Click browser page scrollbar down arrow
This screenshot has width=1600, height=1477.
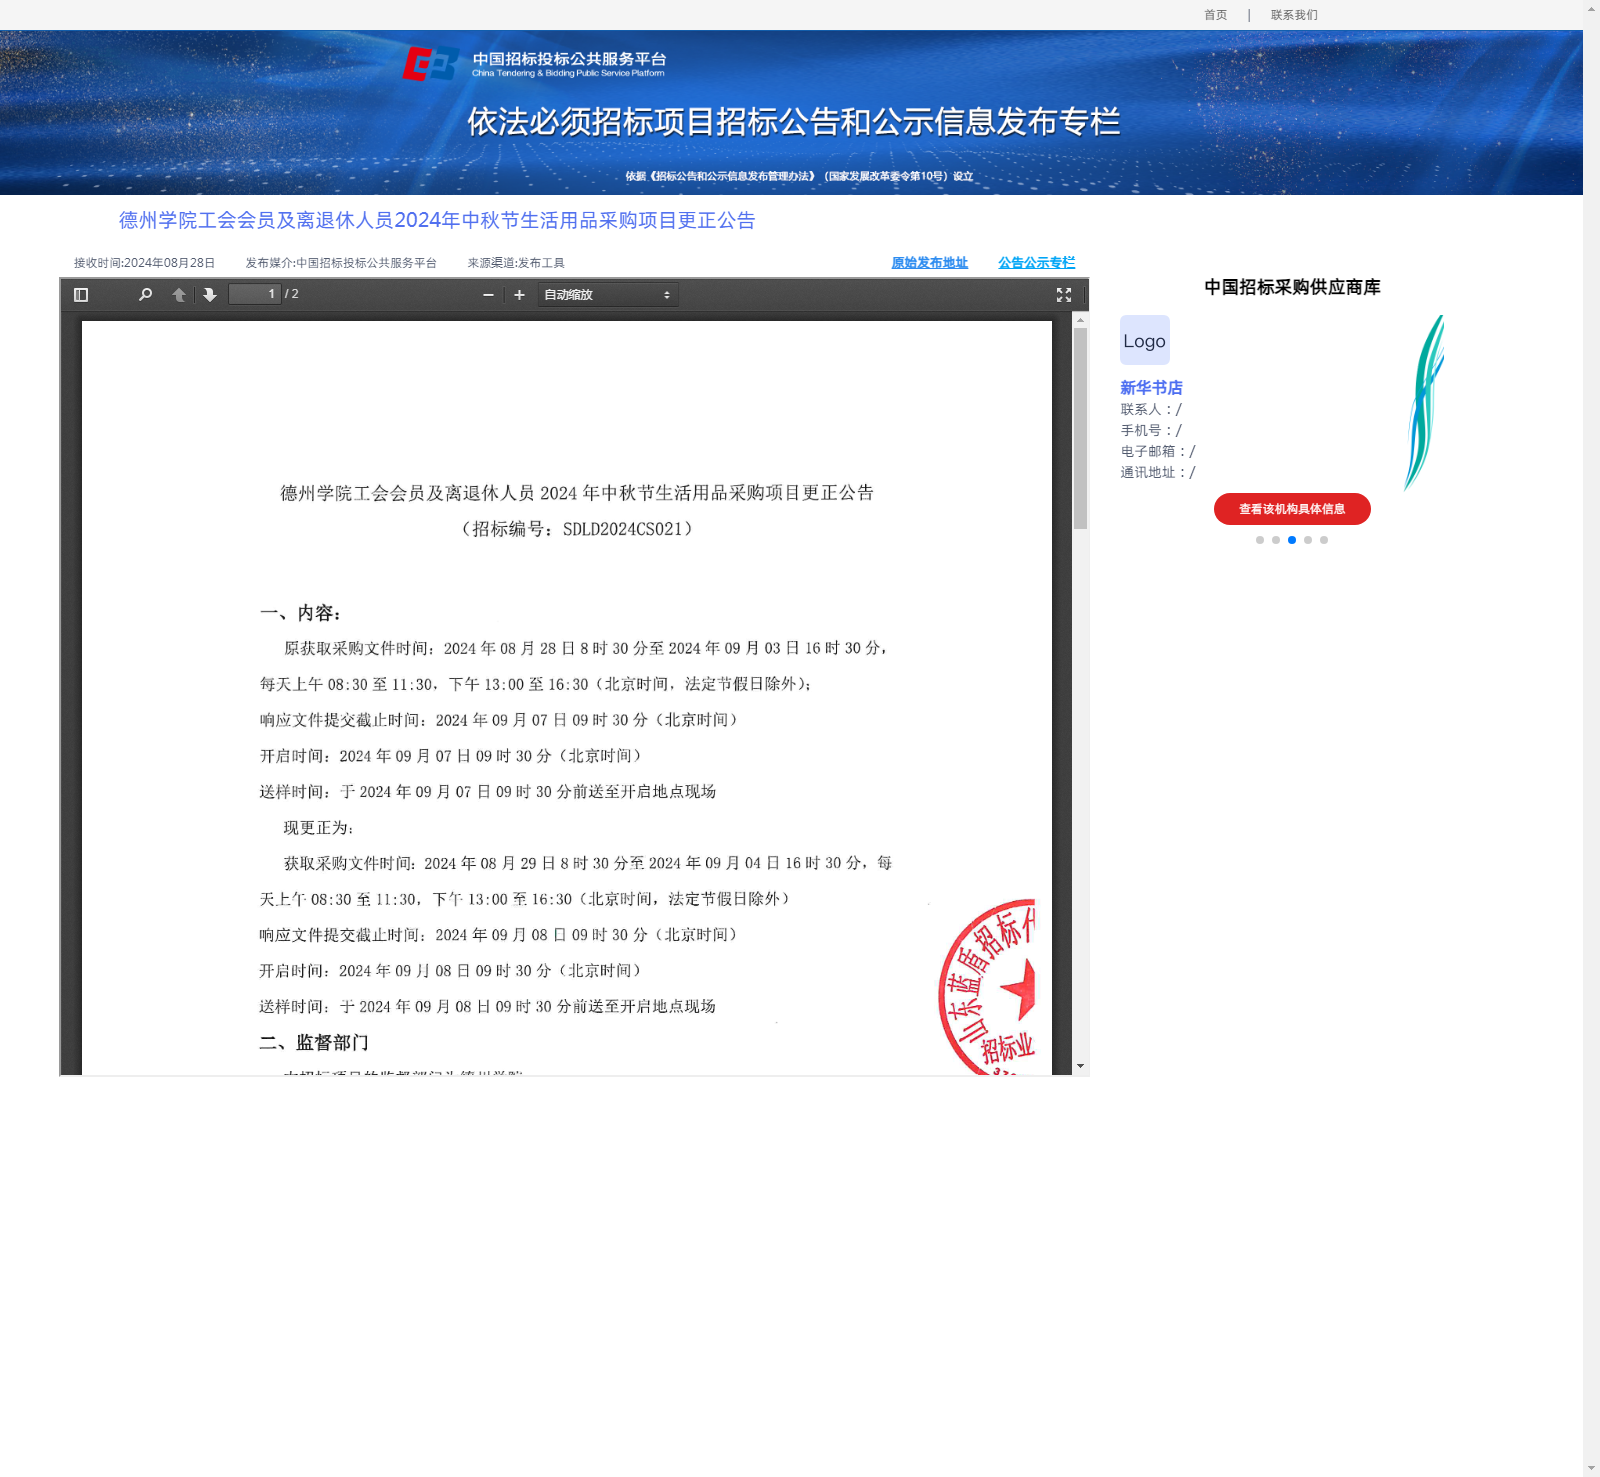click(x=1591, y=1469)
